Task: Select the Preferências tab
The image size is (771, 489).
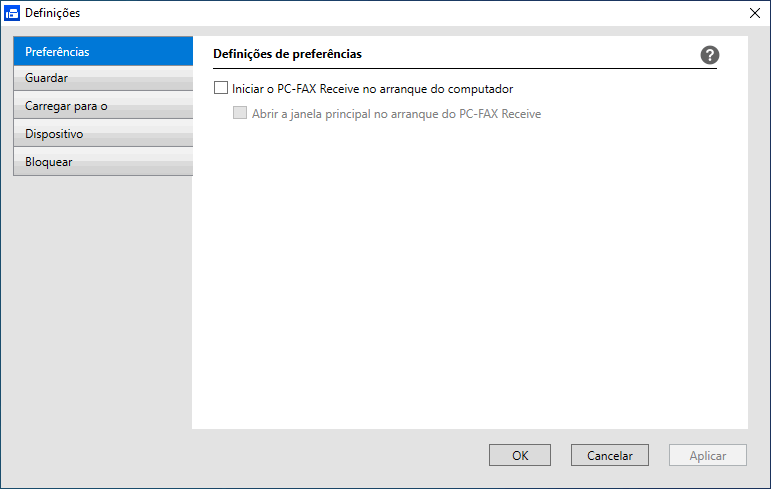Action: point(103,51)
